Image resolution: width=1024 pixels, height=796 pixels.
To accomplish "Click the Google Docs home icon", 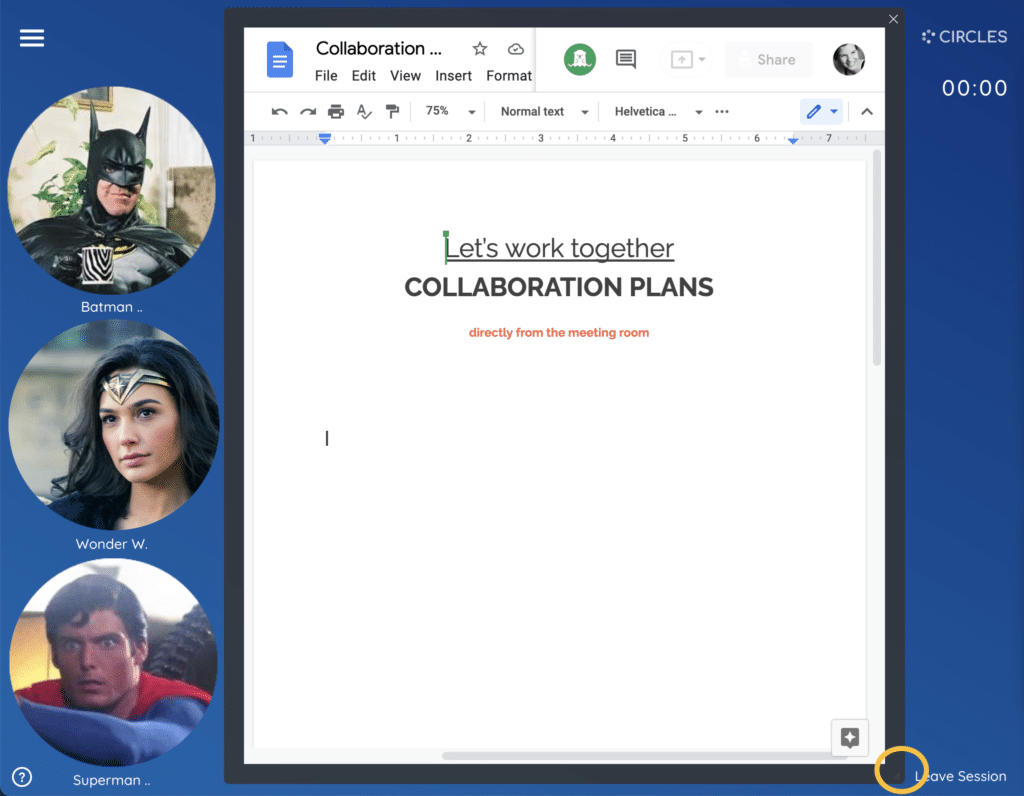I will tap(280, 59).
